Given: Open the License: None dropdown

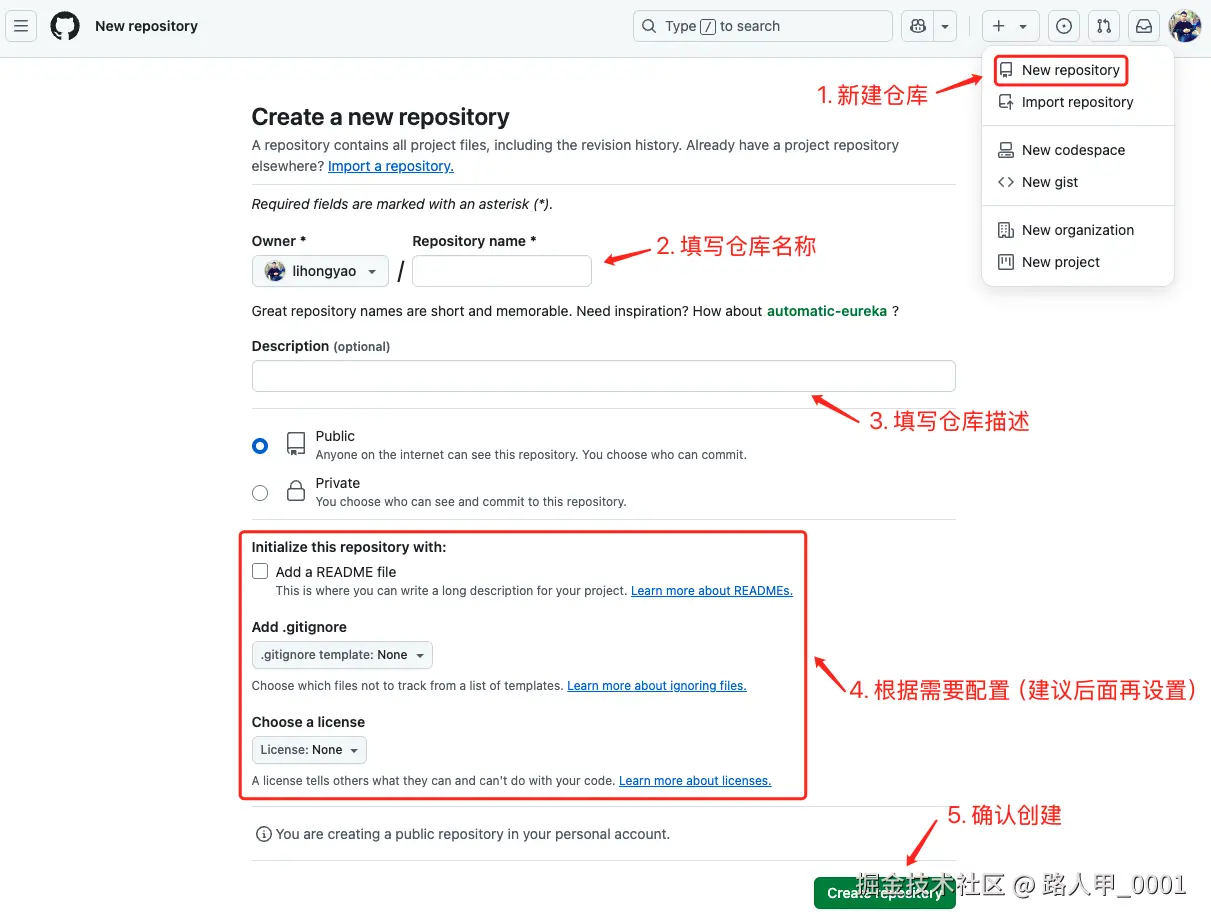Looking at the screenshot, I should coord(309,750).
